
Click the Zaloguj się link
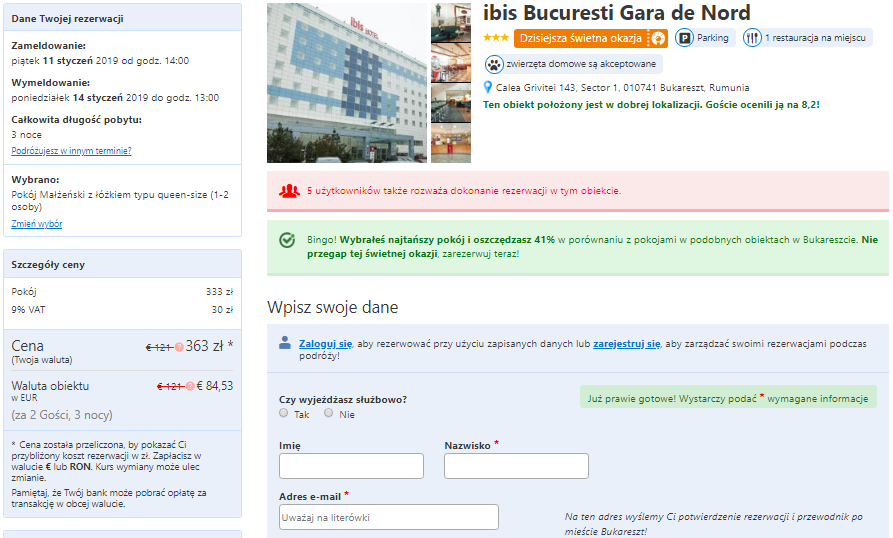point(326,344)
